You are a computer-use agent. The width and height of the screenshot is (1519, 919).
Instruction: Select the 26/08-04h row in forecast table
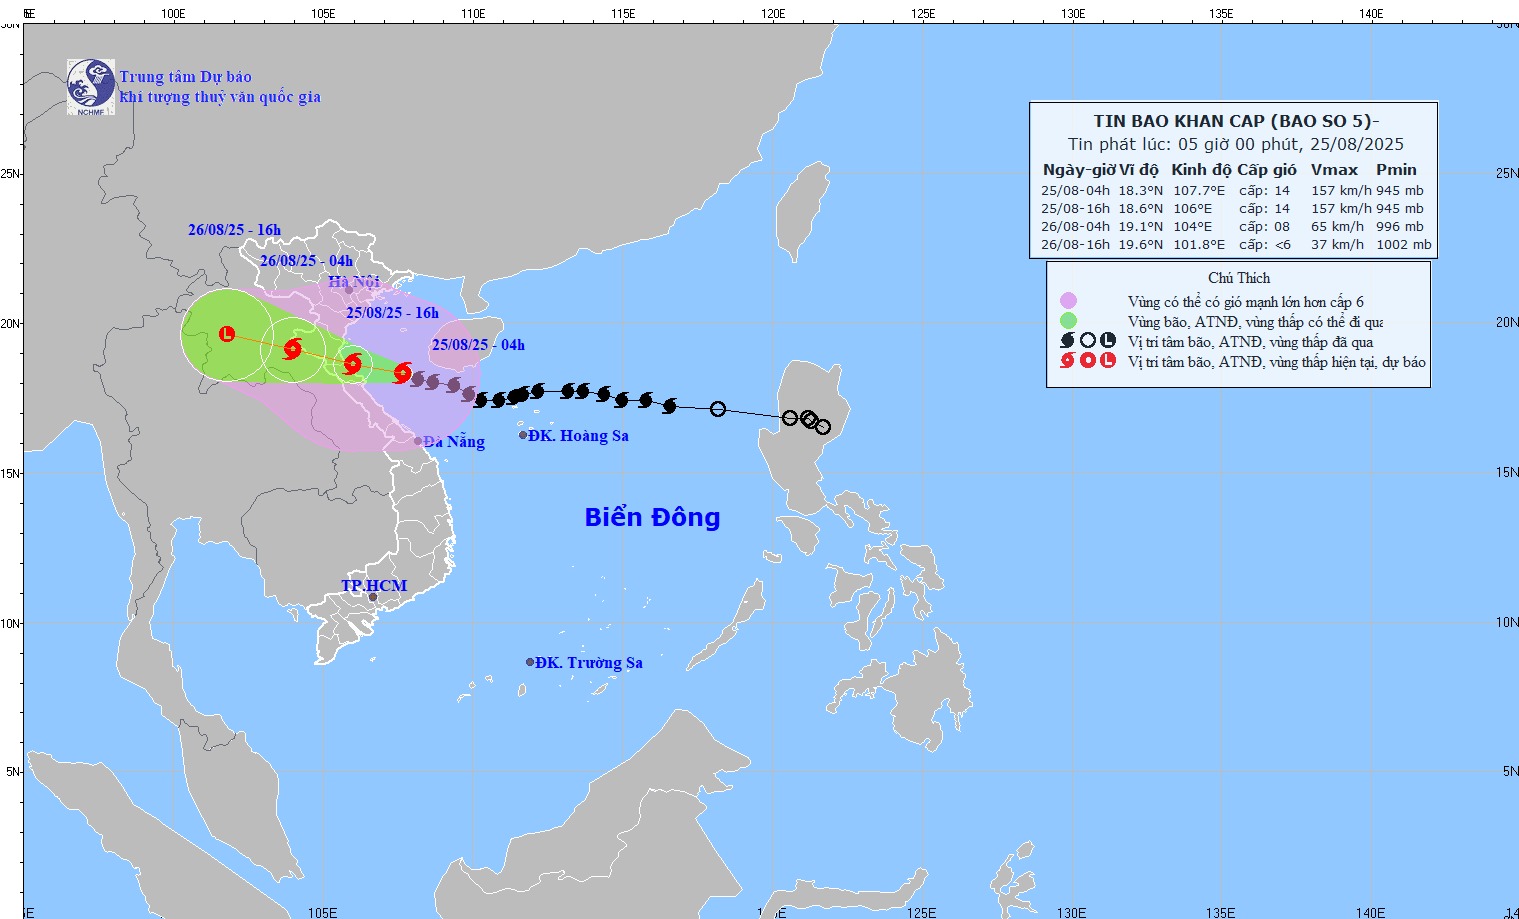[1235, 227]
